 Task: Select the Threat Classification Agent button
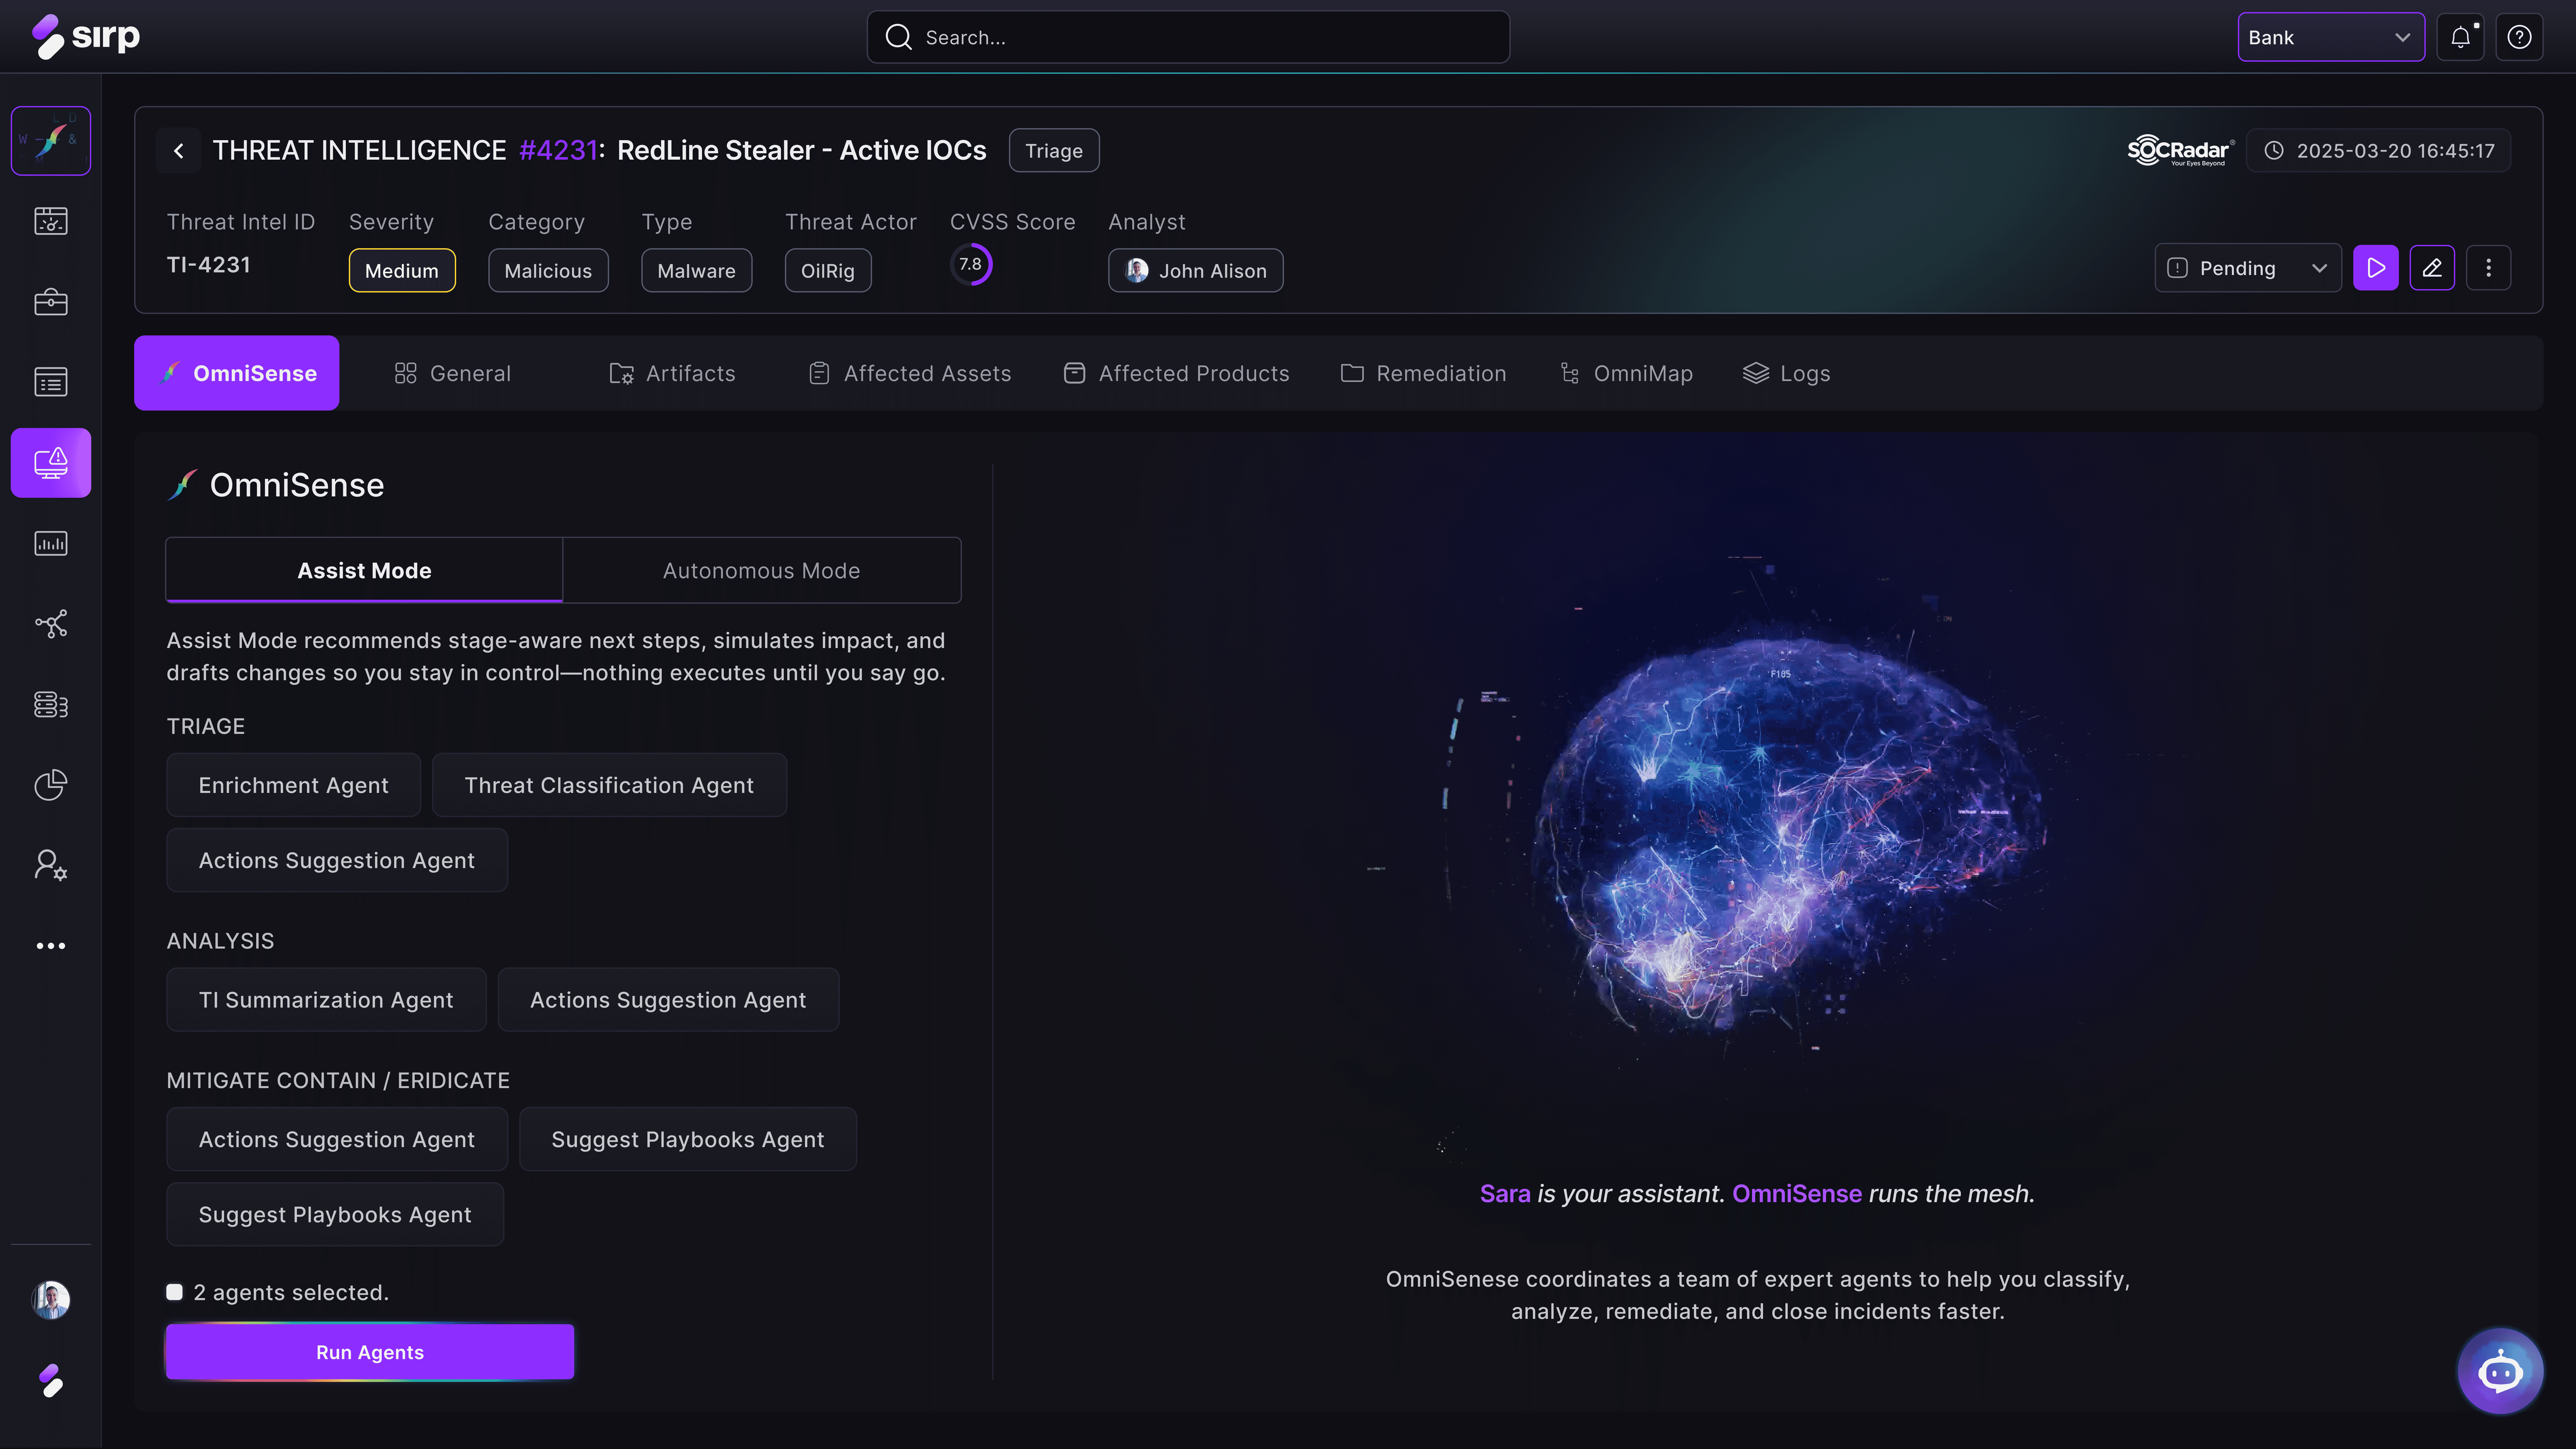pyautogui.click(x=609, y=785)
